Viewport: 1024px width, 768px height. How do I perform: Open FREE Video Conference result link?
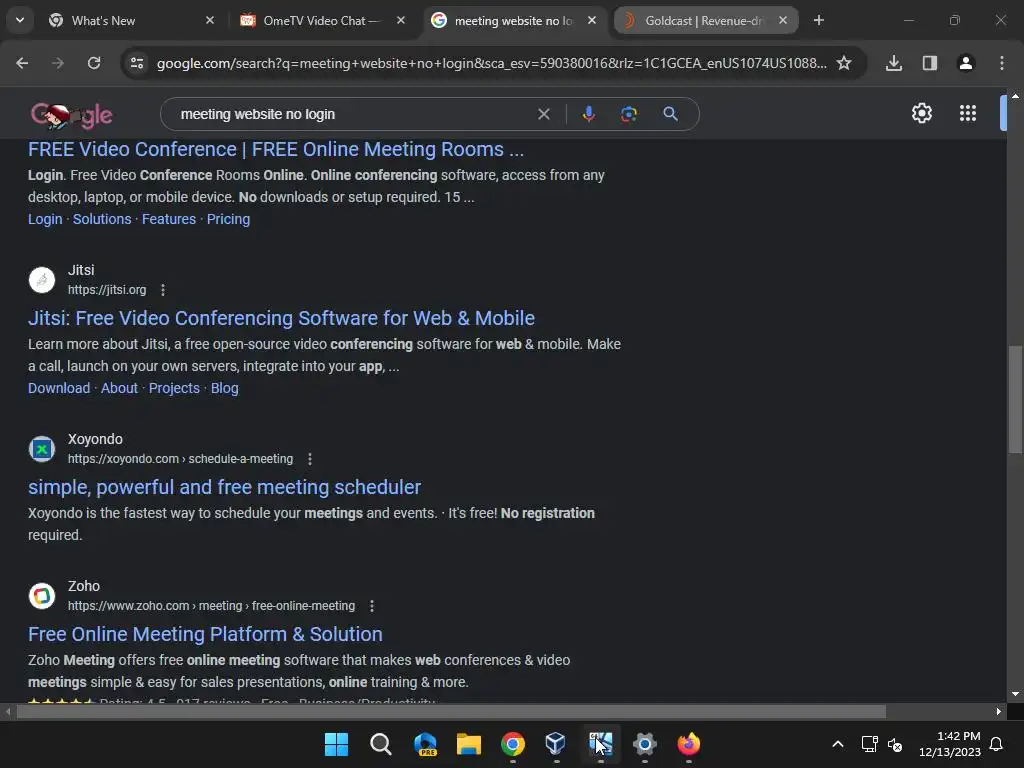tap(276, 149)
